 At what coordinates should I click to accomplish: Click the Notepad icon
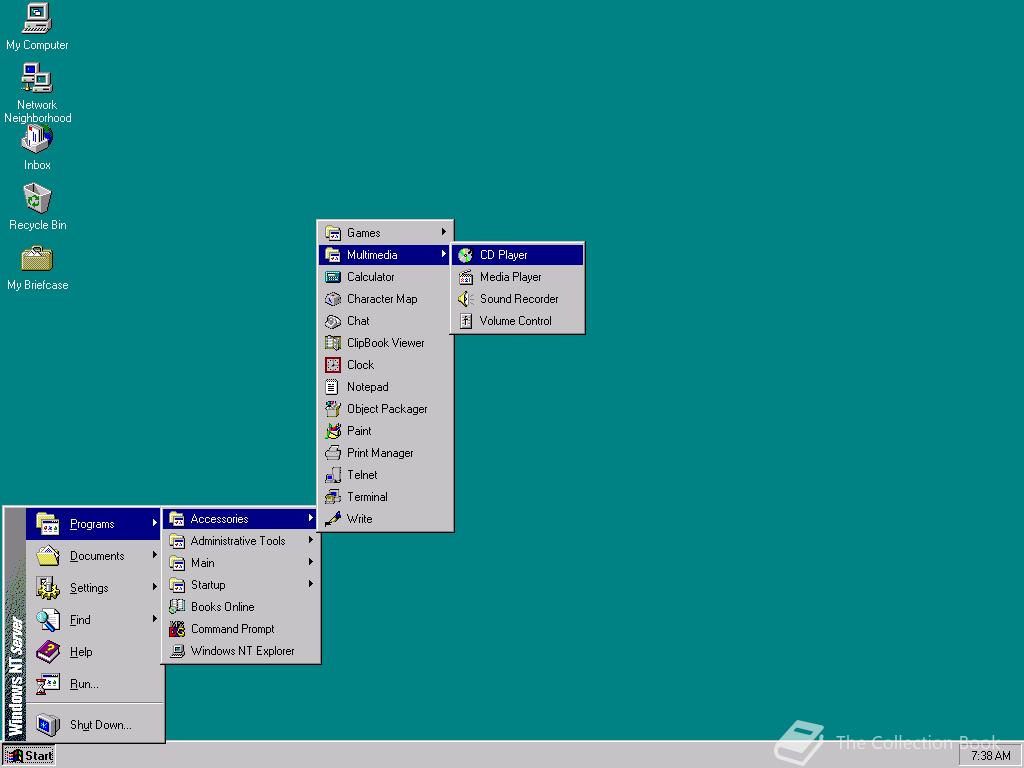332,387
